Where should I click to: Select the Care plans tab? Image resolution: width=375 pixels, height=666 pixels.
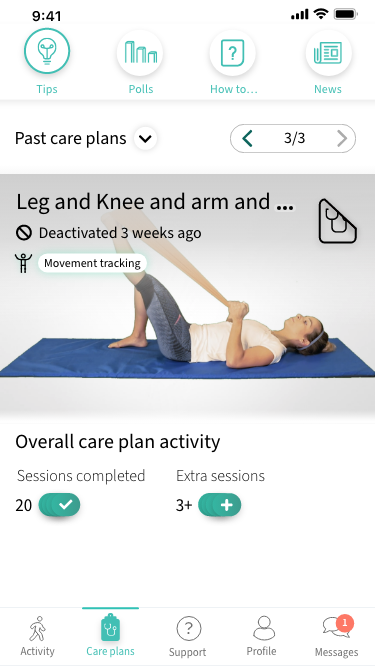tap(110, 635)
